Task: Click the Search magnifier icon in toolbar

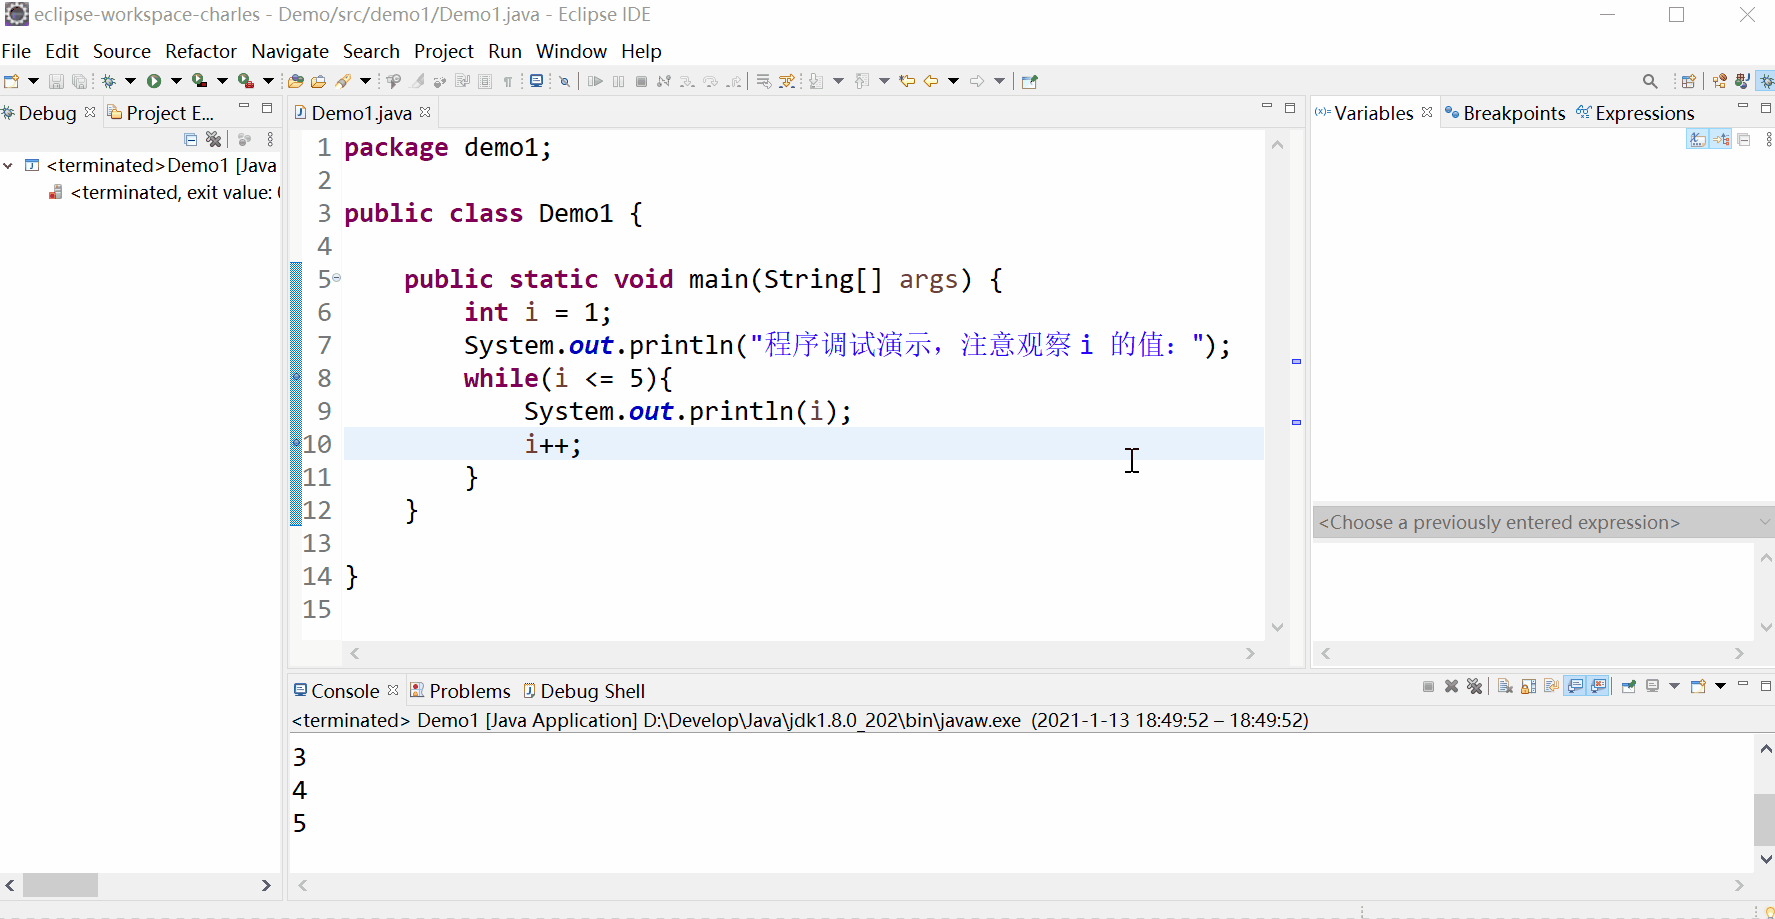Action: coord(1650,81)
